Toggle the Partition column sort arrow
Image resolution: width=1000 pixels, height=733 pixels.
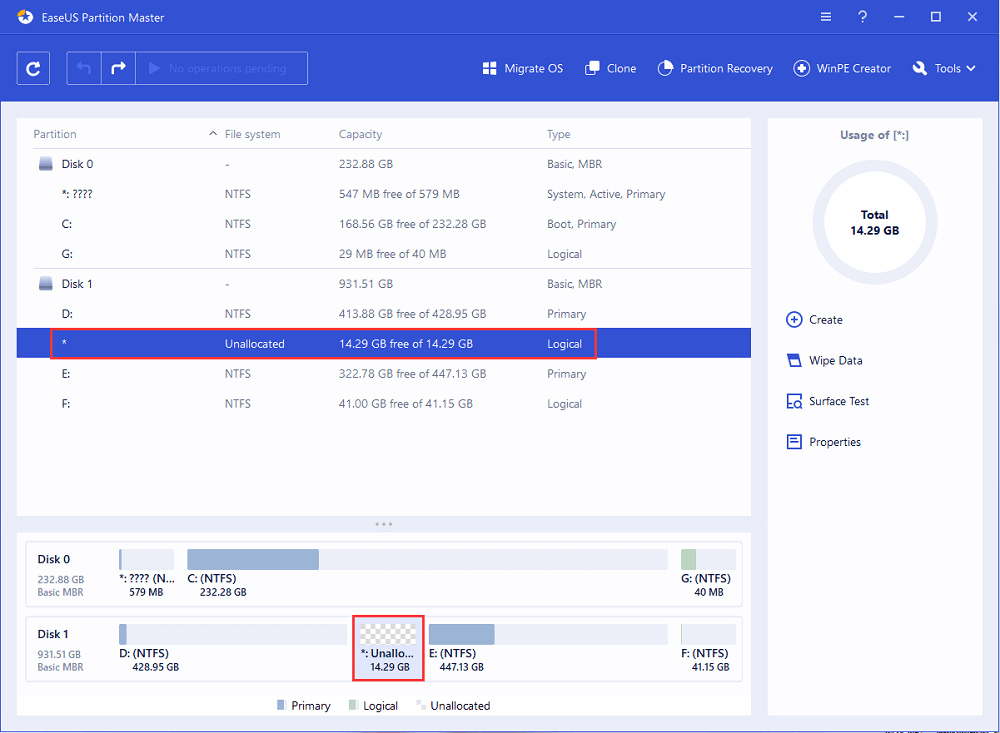[x=212, y=133]
